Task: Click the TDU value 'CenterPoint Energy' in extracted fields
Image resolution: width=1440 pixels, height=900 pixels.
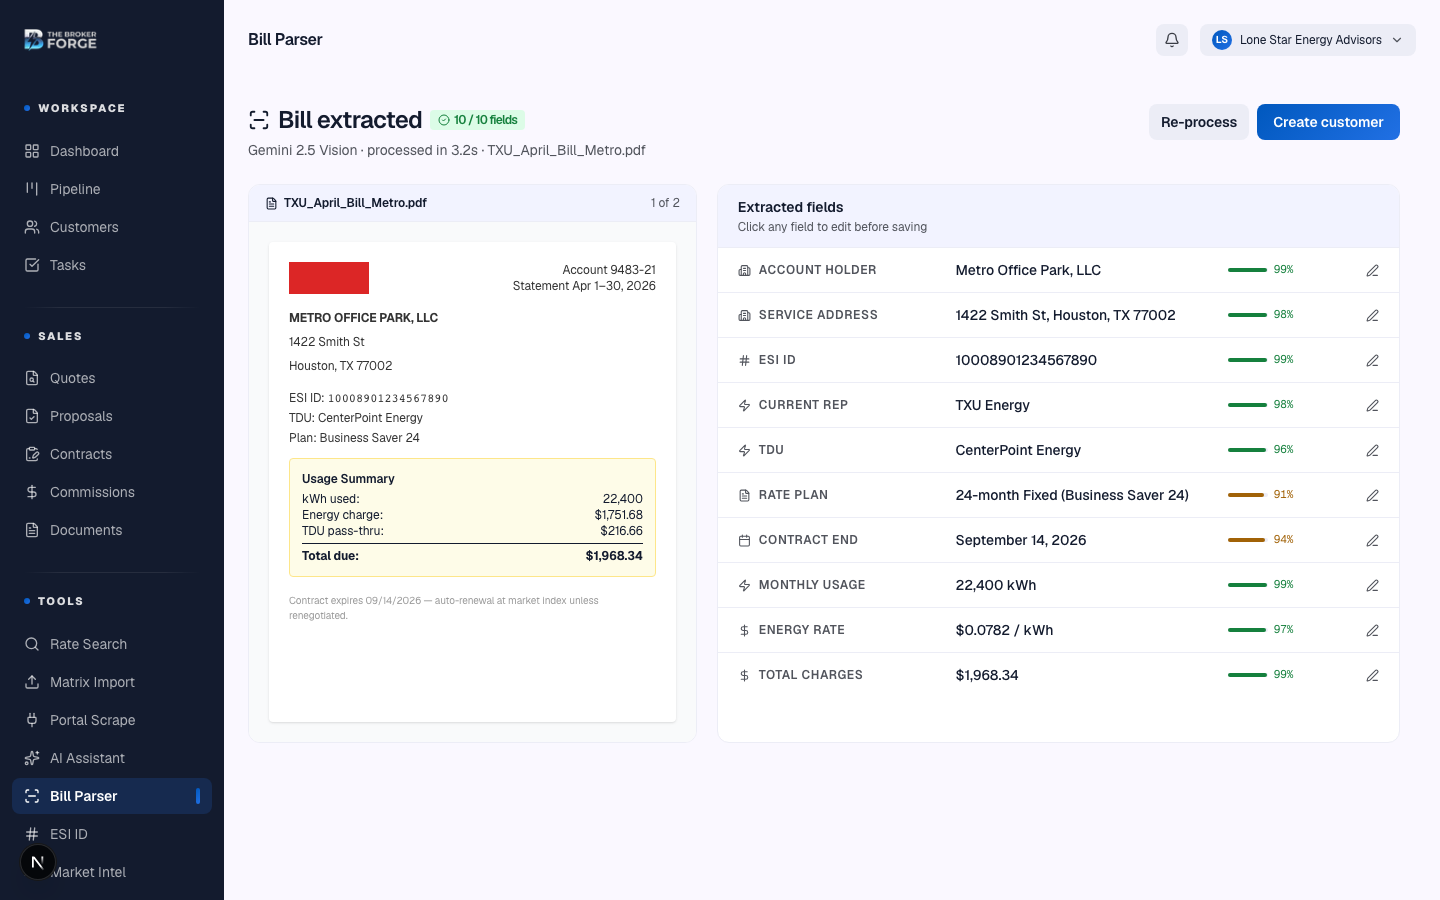Action: tap(1018, 450)
